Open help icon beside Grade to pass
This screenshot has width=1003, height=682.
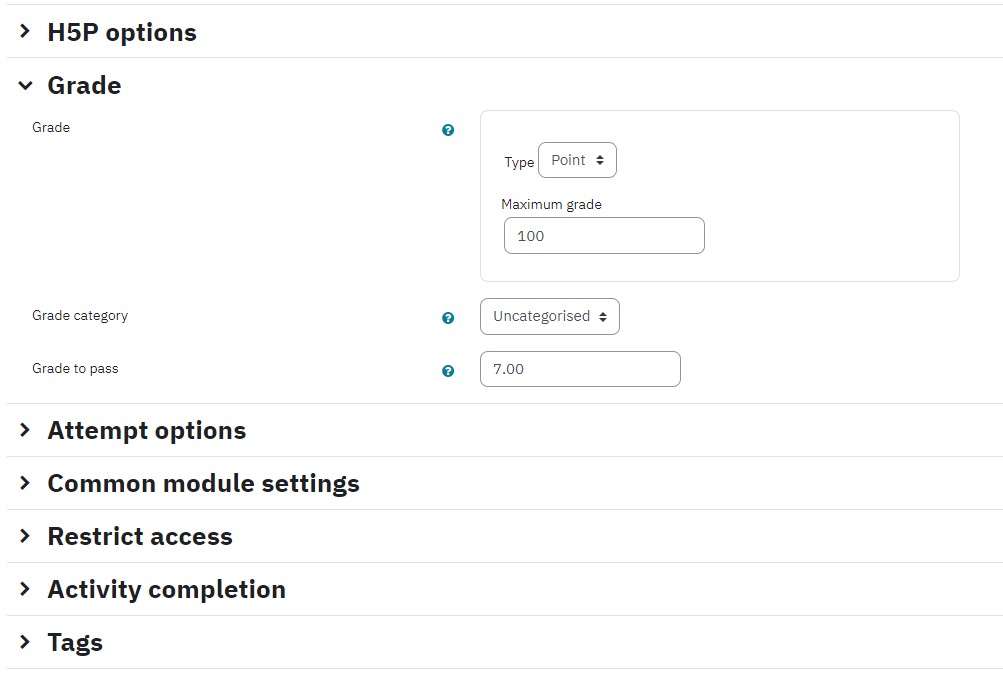448,371
